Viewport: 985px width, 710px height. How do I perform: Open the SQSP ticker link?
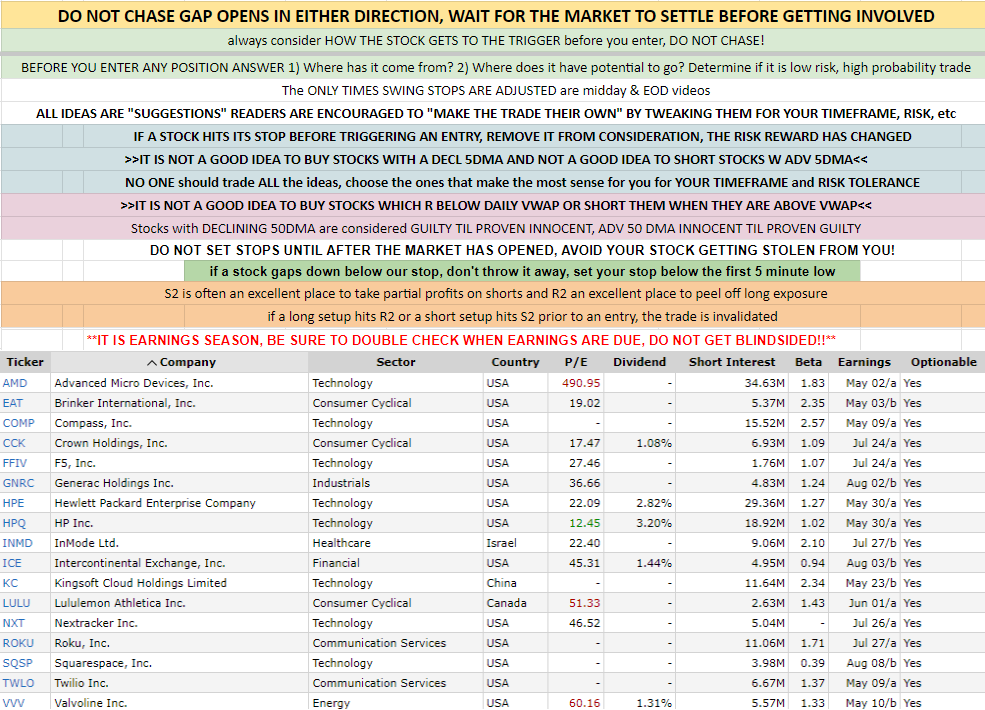click(x=18, y=663)
